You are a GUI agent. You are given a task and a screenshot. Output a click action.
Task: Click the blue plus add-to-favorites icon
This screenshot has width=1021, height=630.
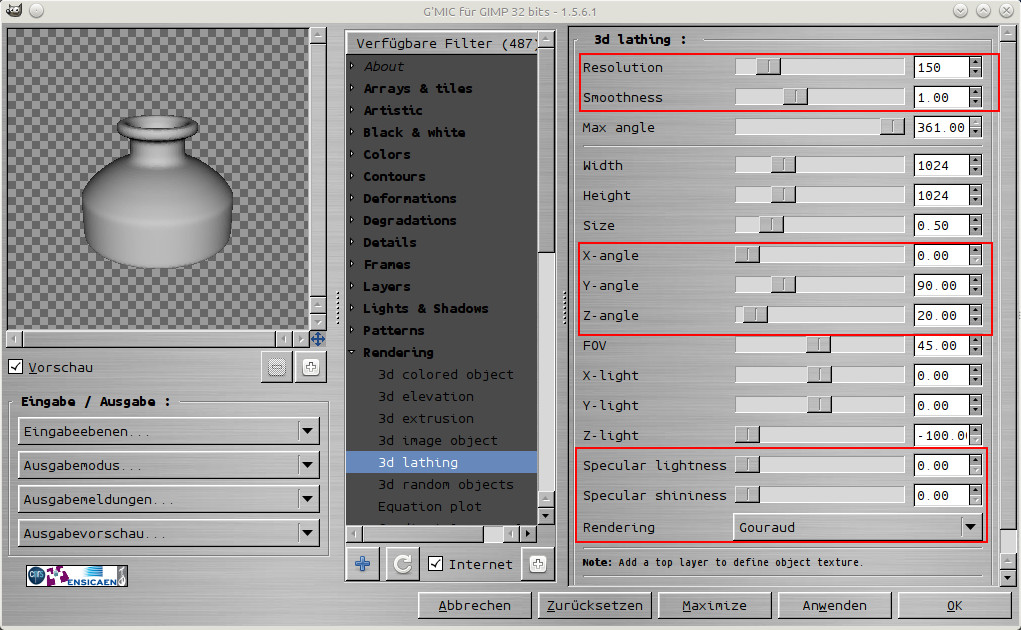click(x=362, y=564)
